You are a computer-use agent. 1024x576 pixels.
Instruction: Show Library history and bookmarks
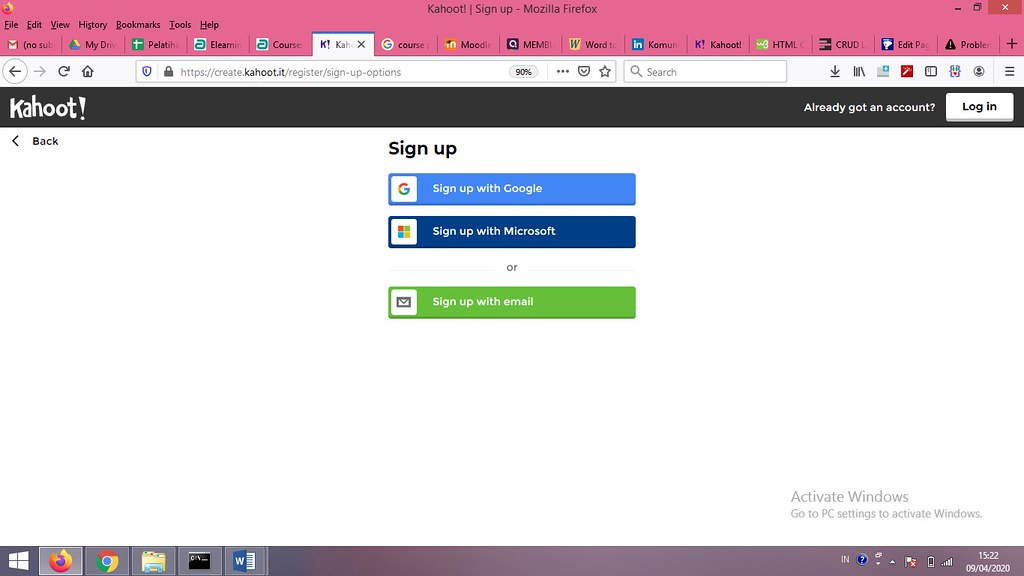(859, 72)
